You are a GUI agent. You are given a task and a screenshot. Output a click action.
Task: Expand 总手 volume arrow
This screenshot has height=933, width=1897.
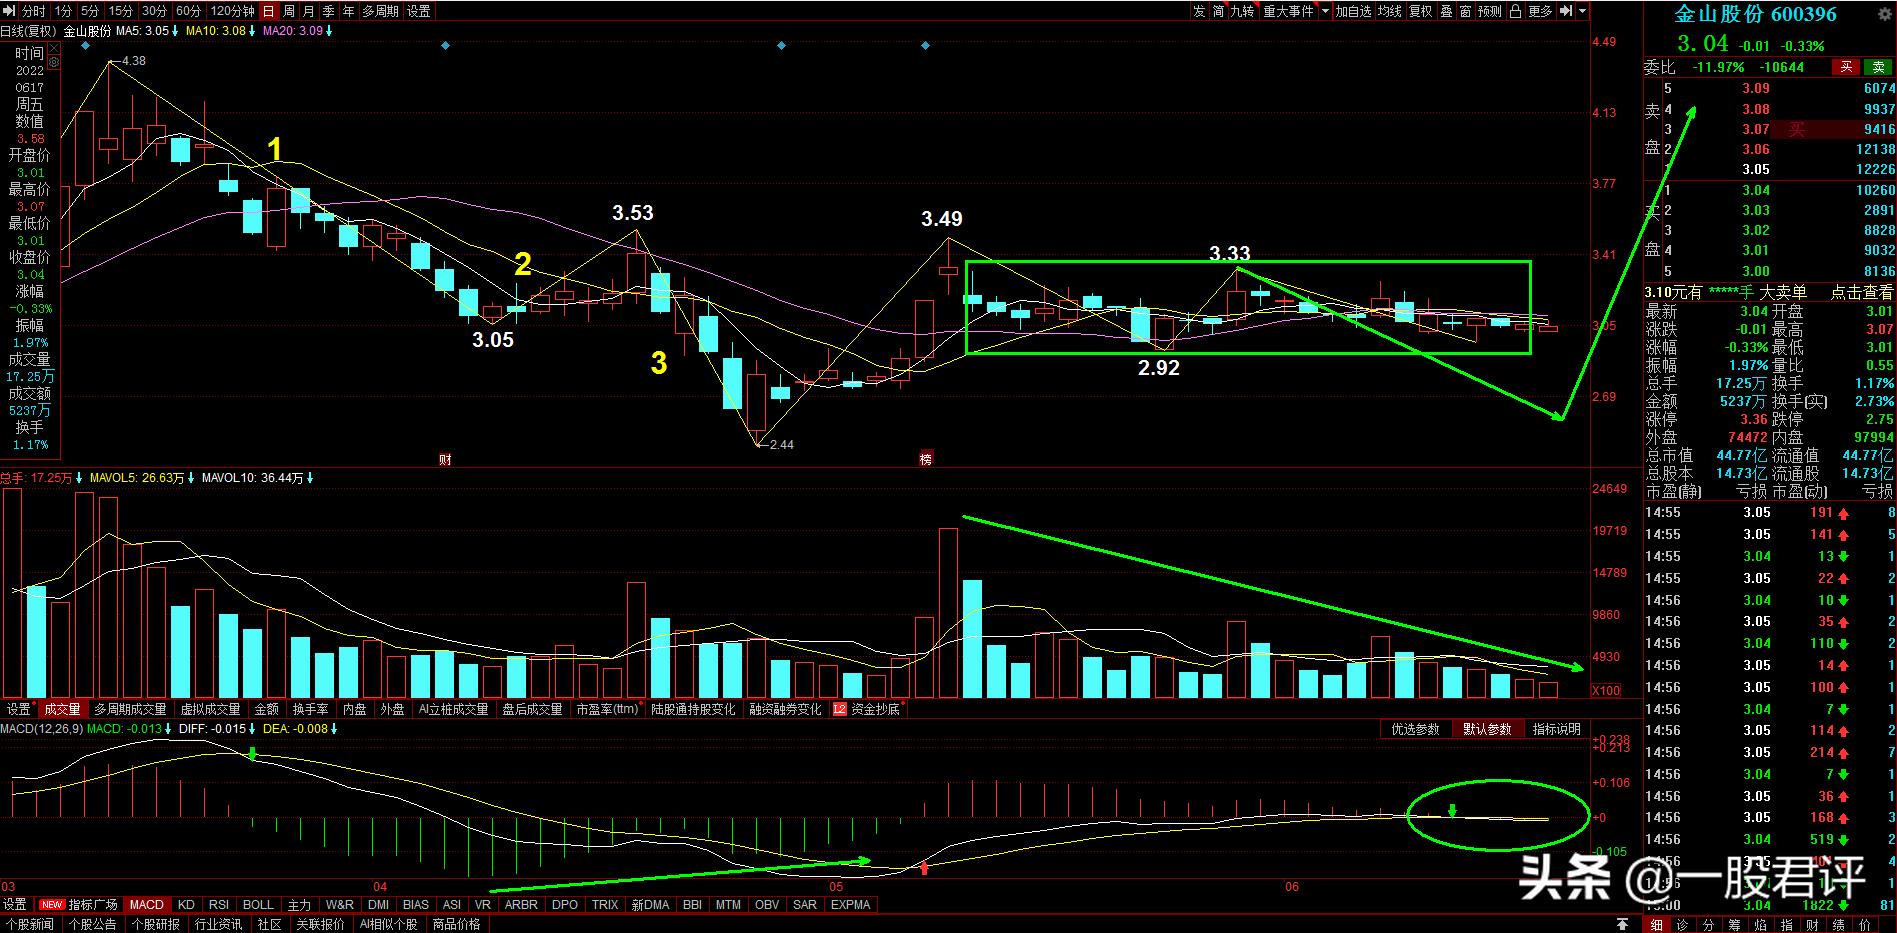pos(79,478)
